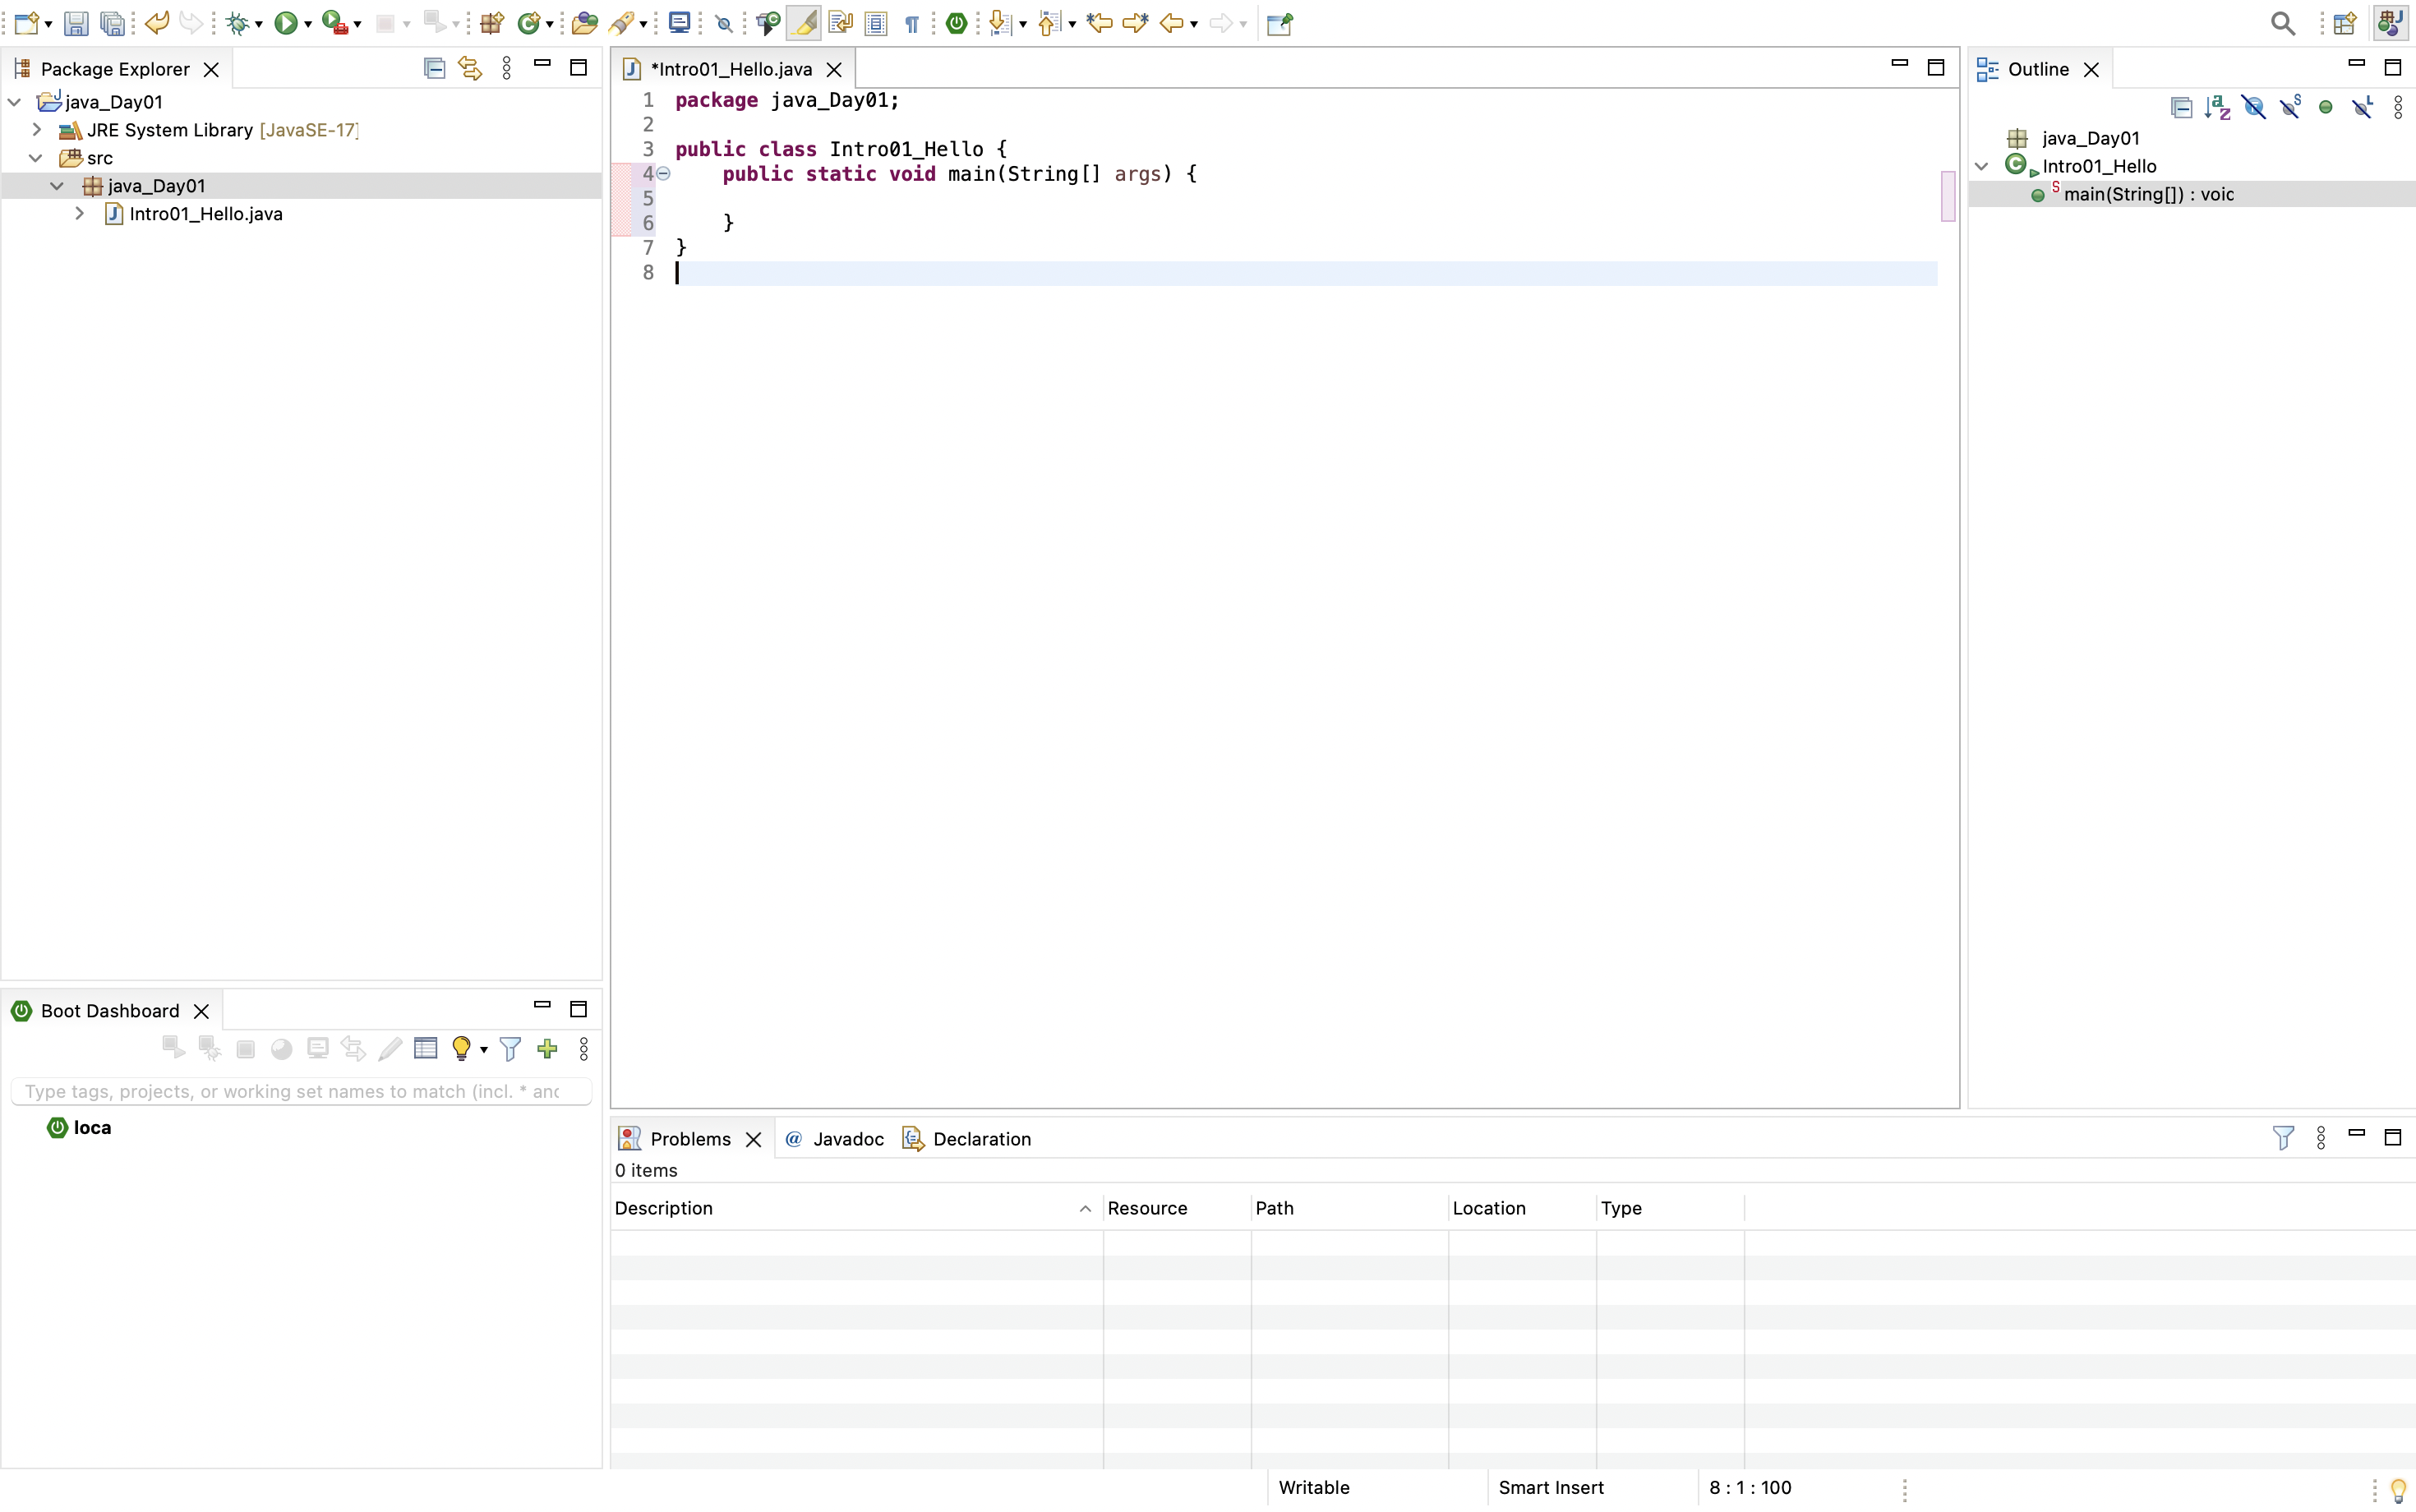Click the Next Annotation down-arrow icon

999,23
